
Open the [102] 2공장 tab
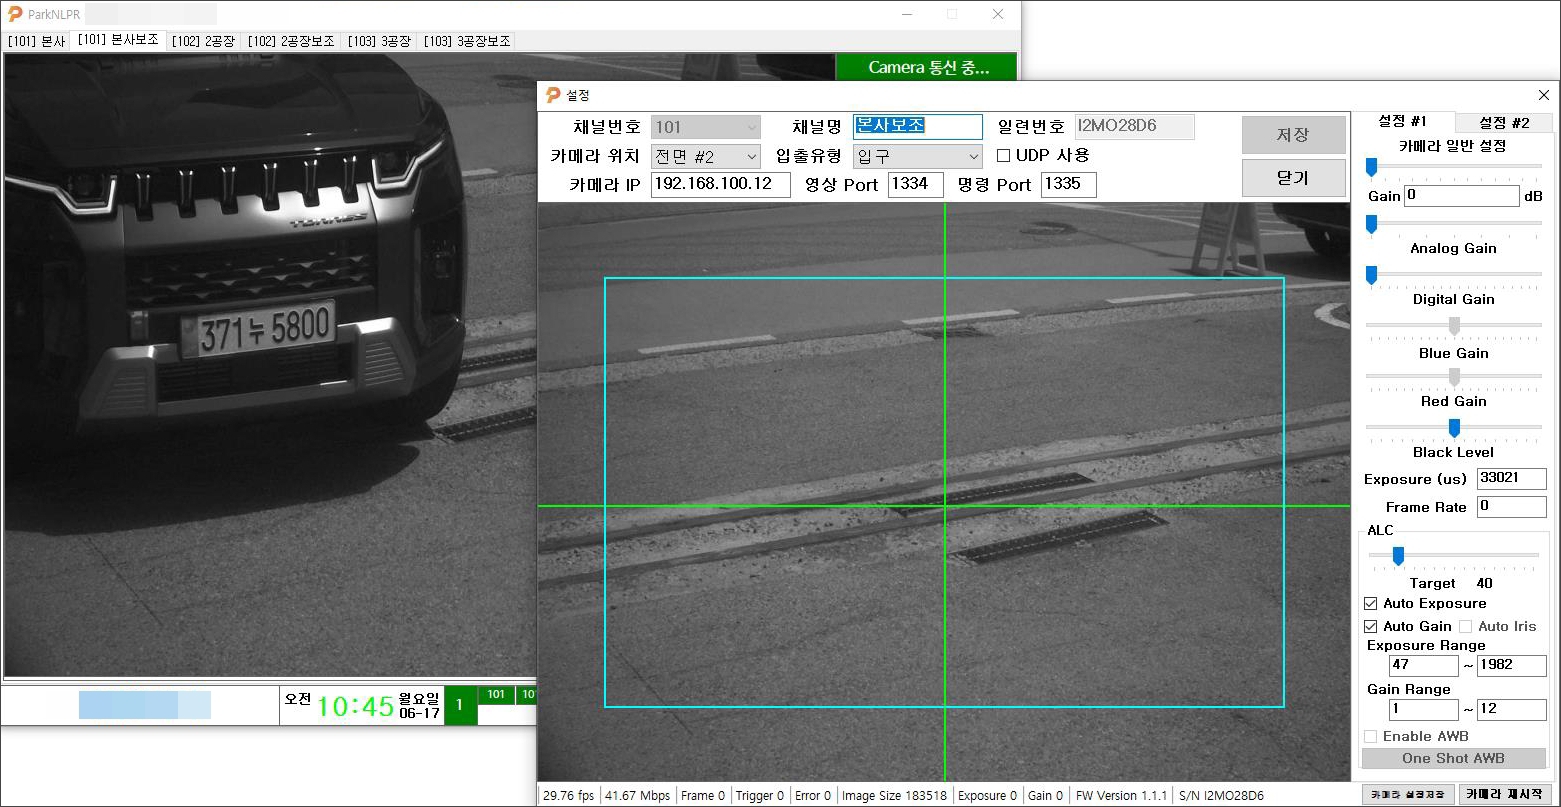point(203,41)
